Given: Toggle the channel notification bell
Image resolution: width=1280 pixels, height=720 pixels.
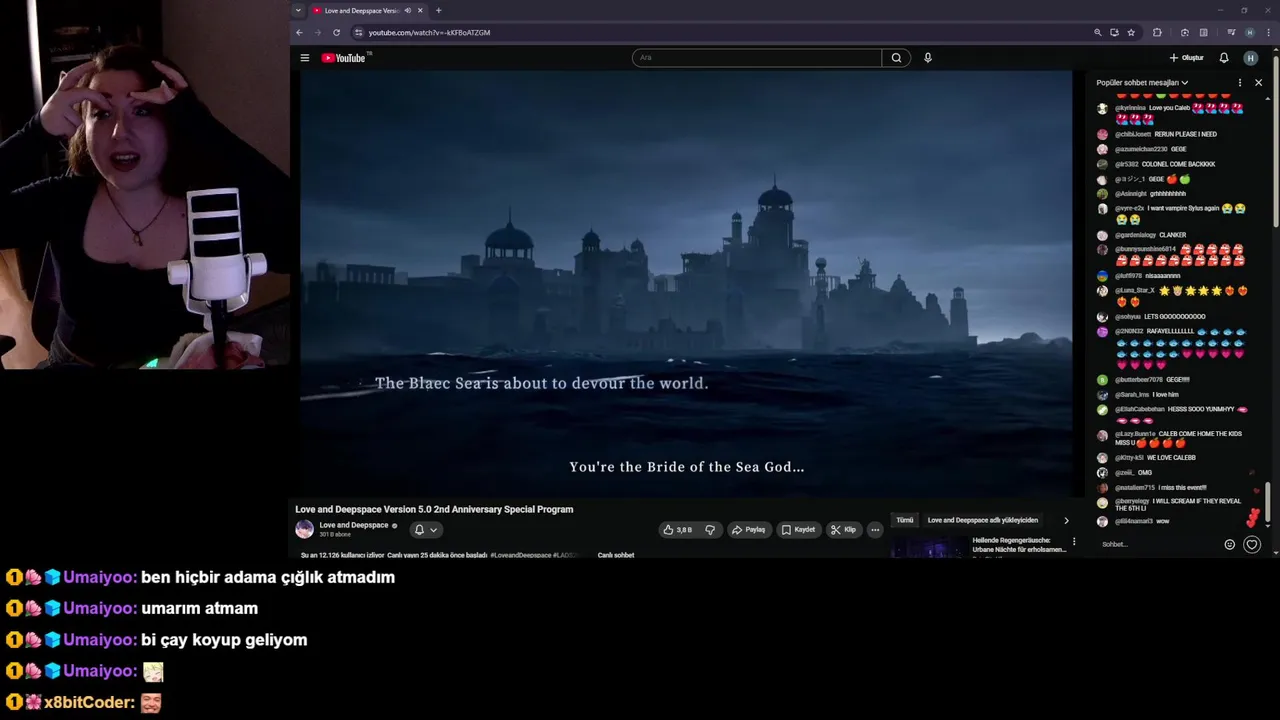Looking at the screenshot, I should pyautogui.click(x=426, y=530).
